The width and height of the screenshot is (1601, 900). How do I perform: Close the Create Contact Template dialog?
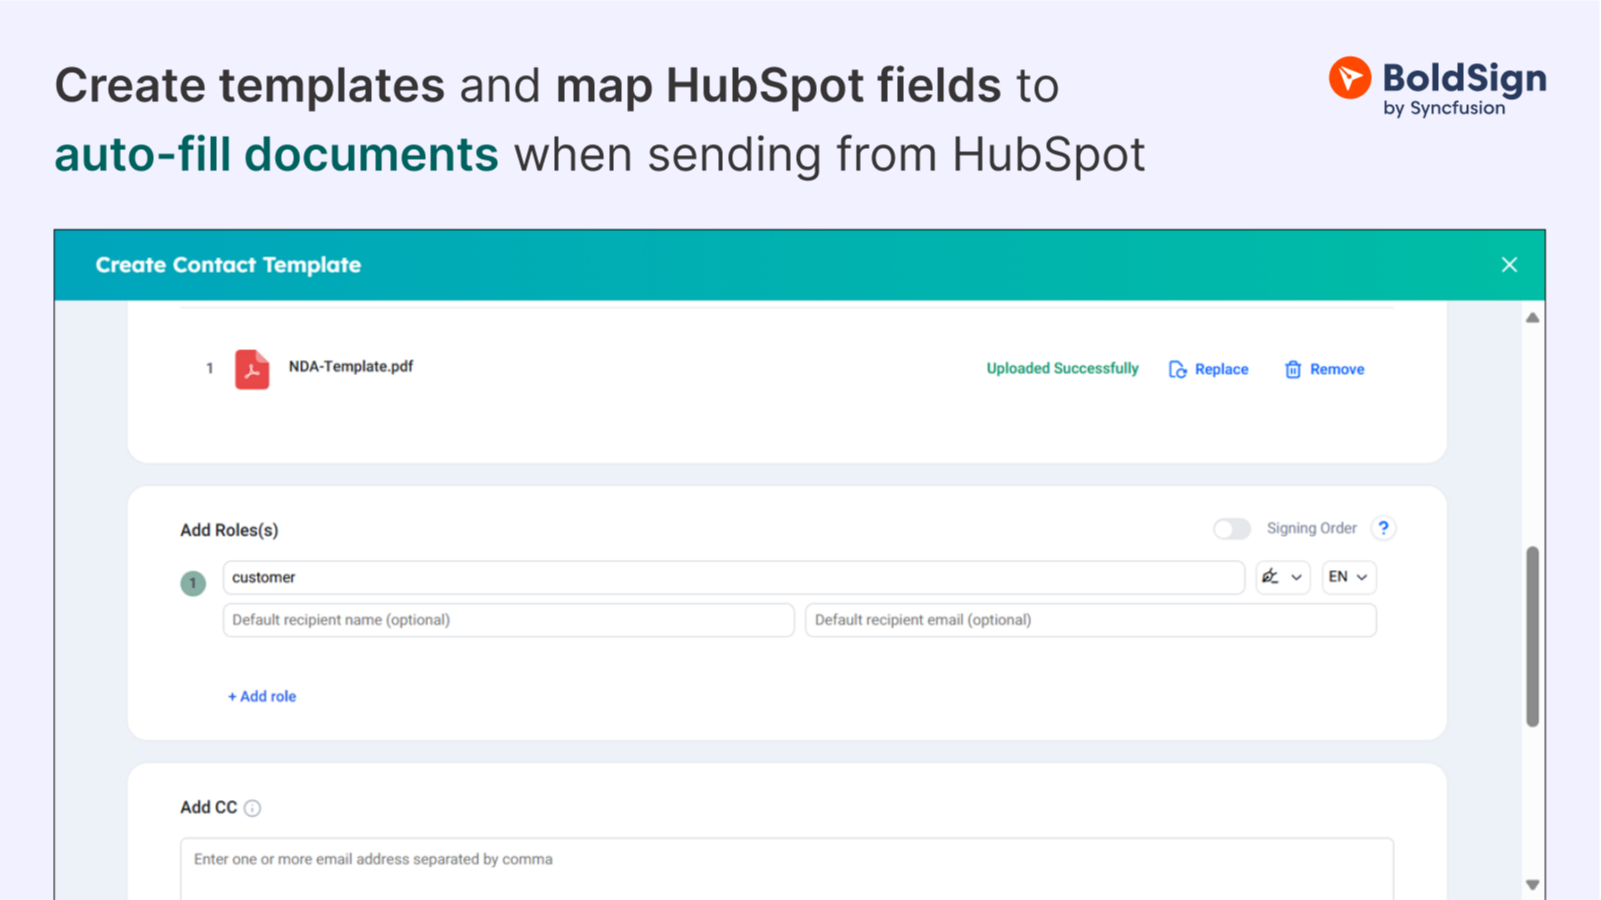pos(1509,264)
